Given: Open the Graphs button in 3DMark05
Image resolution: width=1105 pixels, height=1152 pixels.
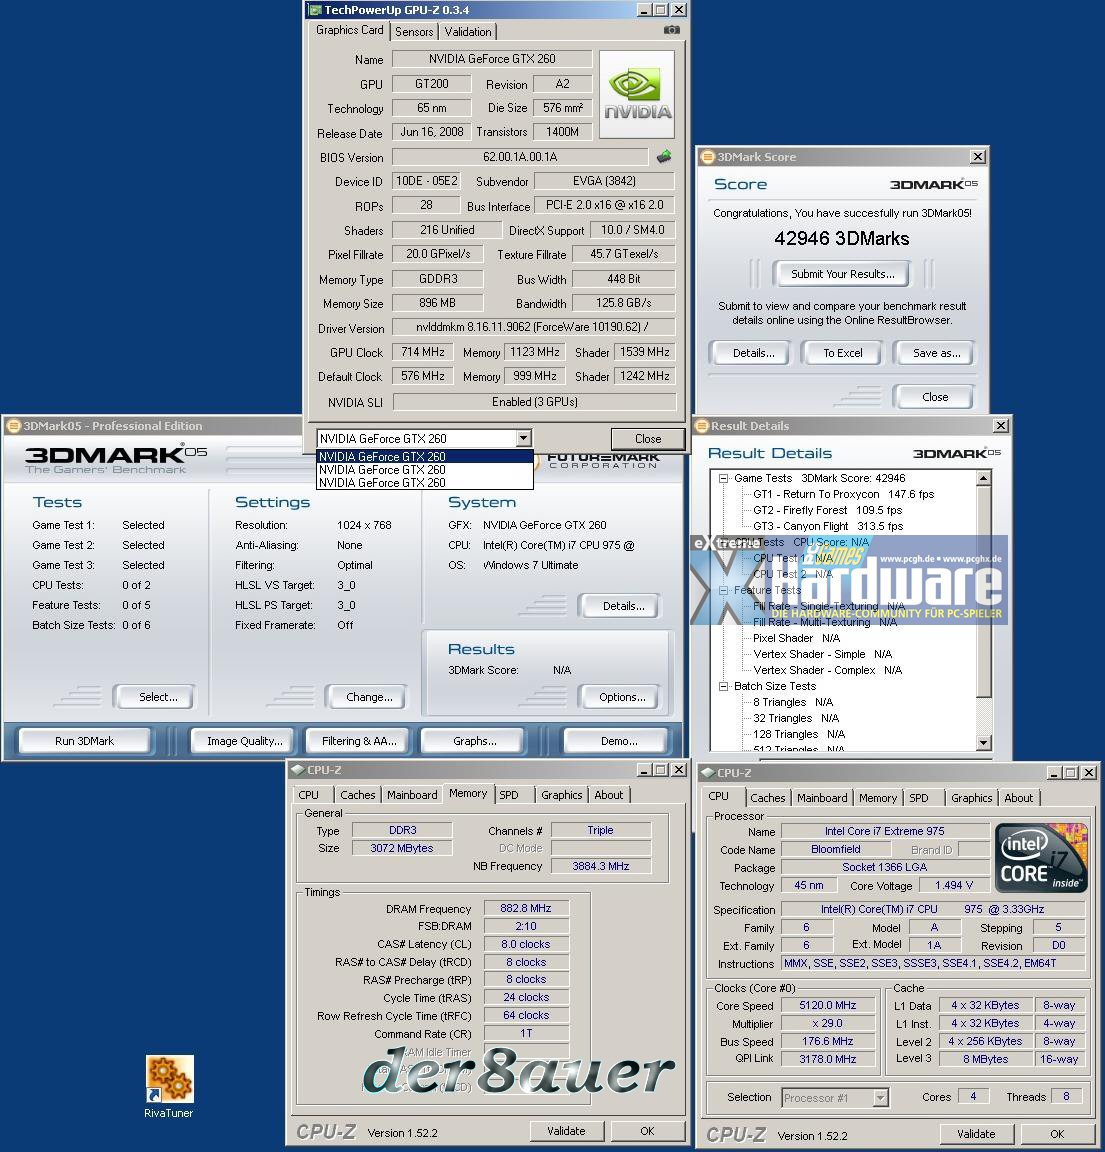Looking at the screenshot, I should pyautogui.click(x=474, y=741).
